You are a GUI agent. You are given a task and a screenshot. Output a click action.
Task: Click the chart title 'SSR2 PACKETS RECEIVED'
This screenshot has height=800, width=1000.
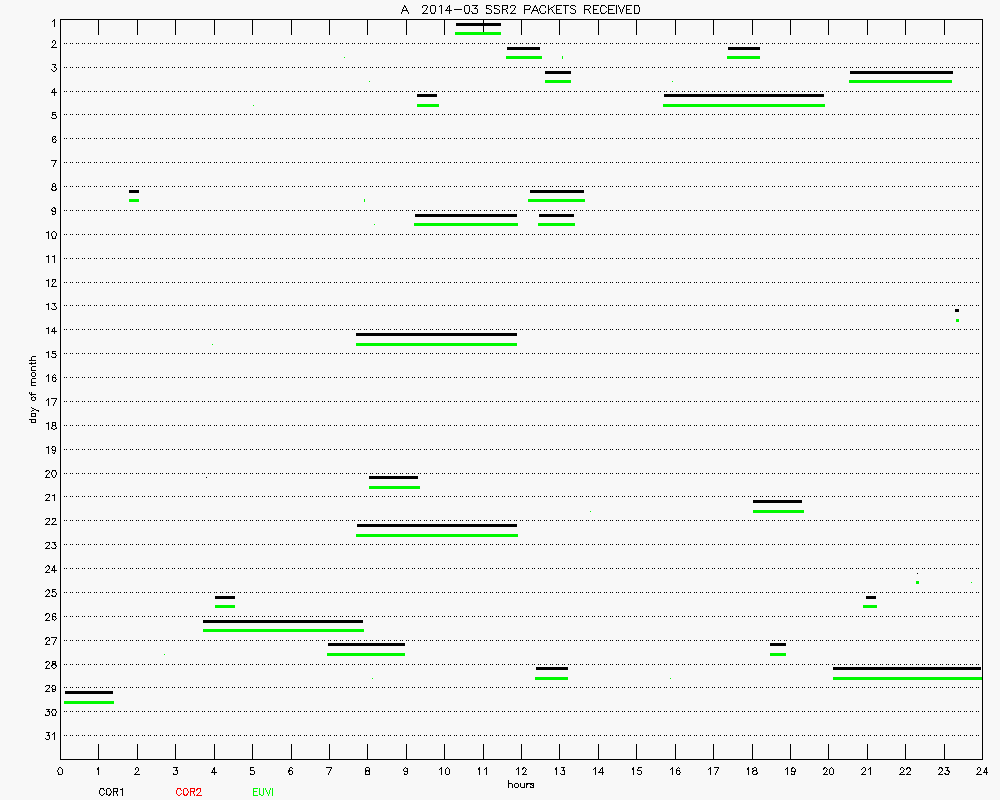[520, 9]
